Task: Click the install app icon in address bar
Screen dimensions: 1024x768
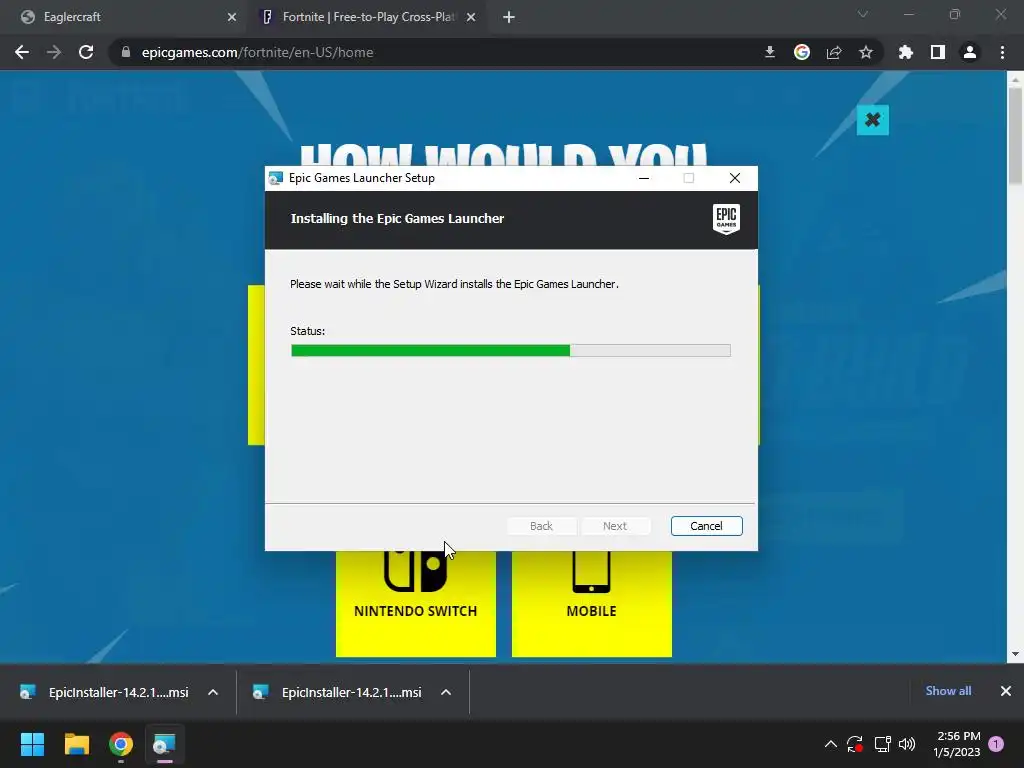Action: click(x=770, y=52)
